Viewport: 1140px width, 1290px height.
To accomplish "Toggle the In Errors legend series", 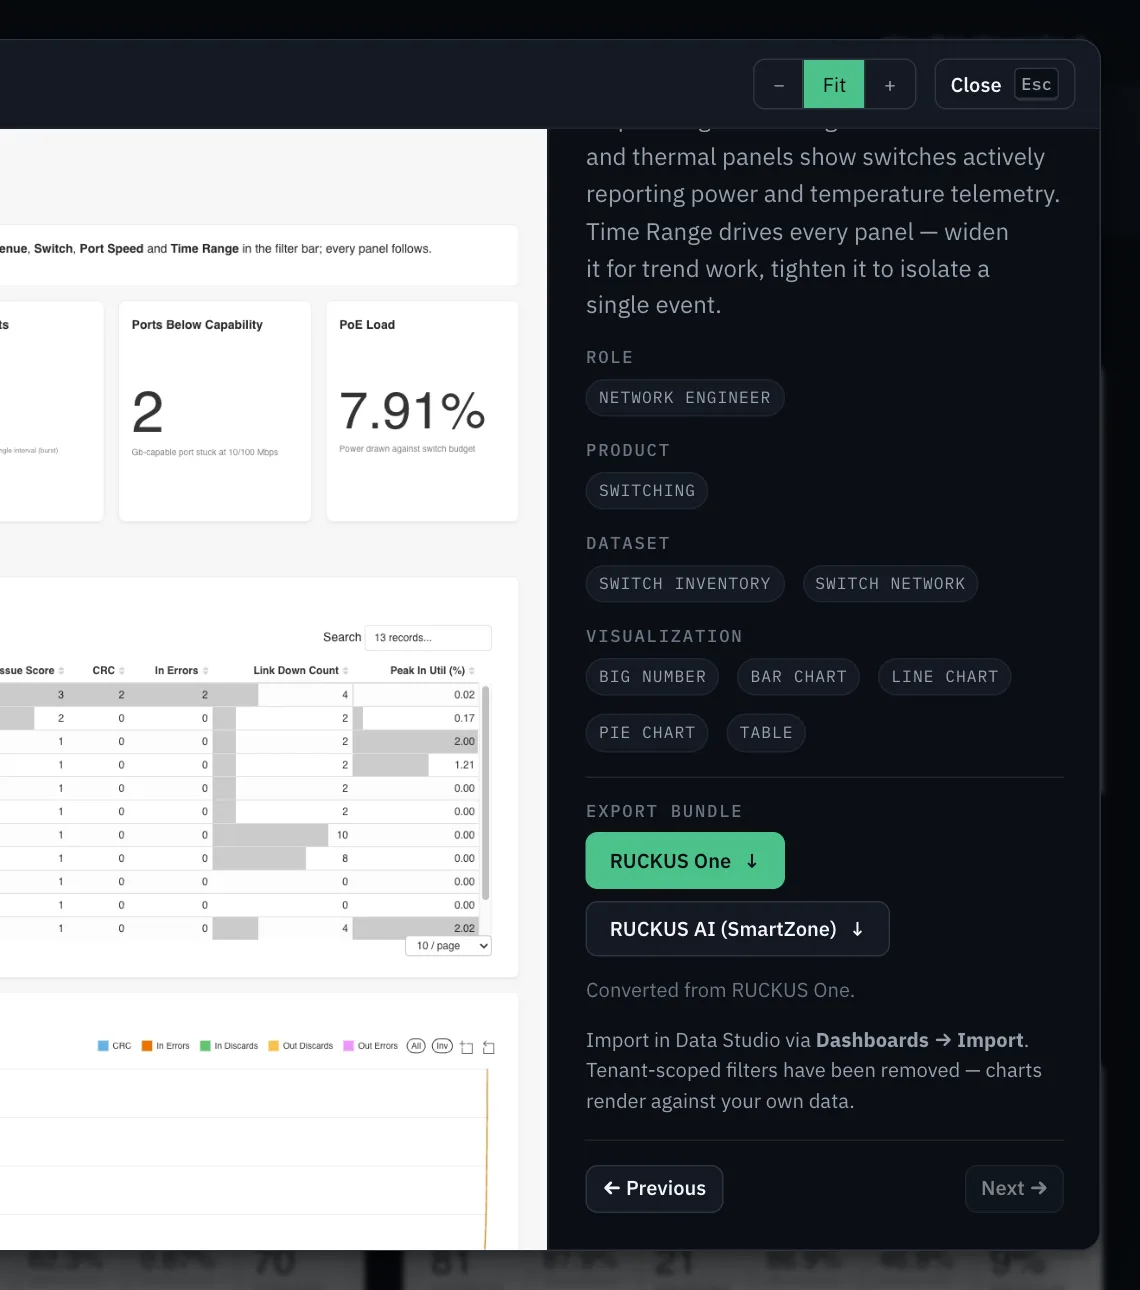I will 165,1046.
